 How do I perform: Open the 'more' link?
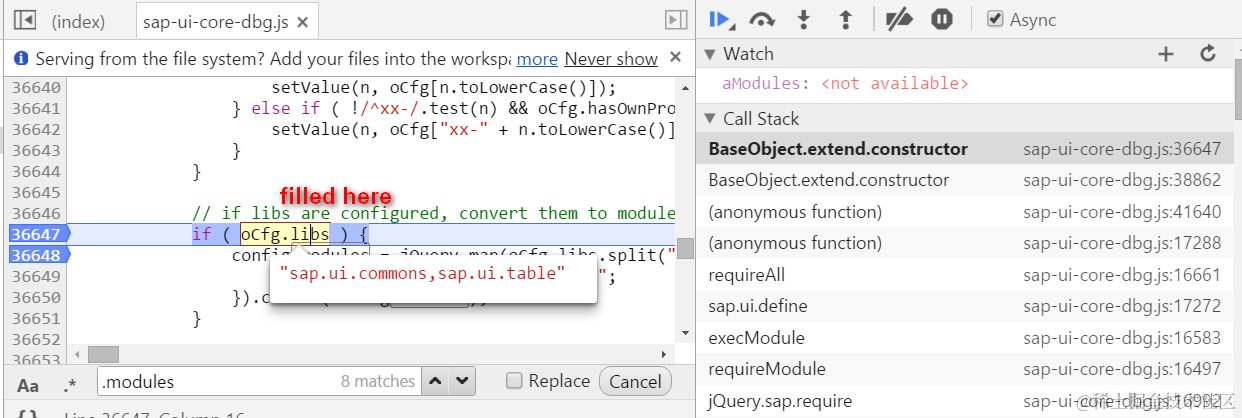point(537,59)
